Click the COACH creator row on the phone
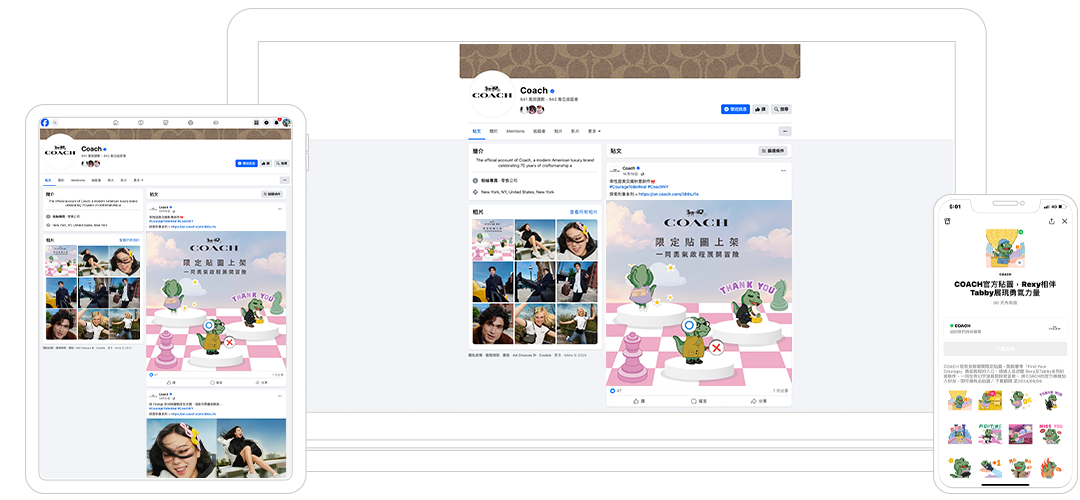Image resolution: width=1080 pixels, height=500 pixels. 1006,328
